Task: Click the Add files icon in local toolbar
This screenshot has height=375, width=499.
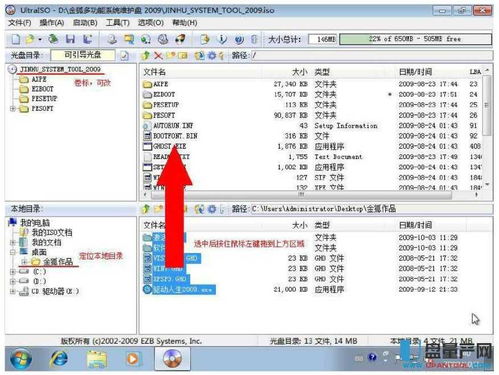Action: coord(200,209)
